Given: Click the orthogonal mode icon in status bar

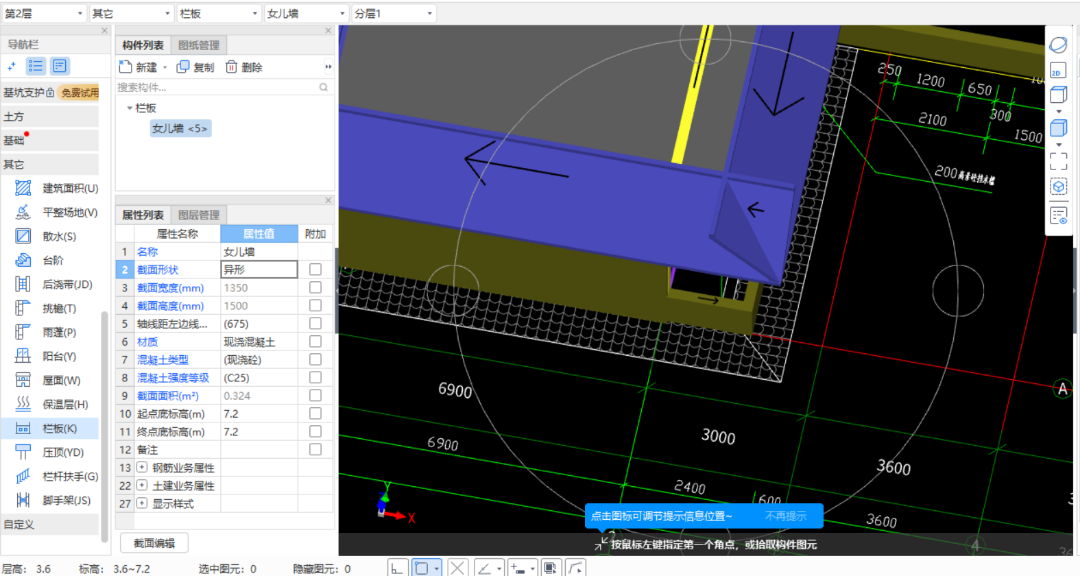Looking at the screenshot, I should (397, 568).
